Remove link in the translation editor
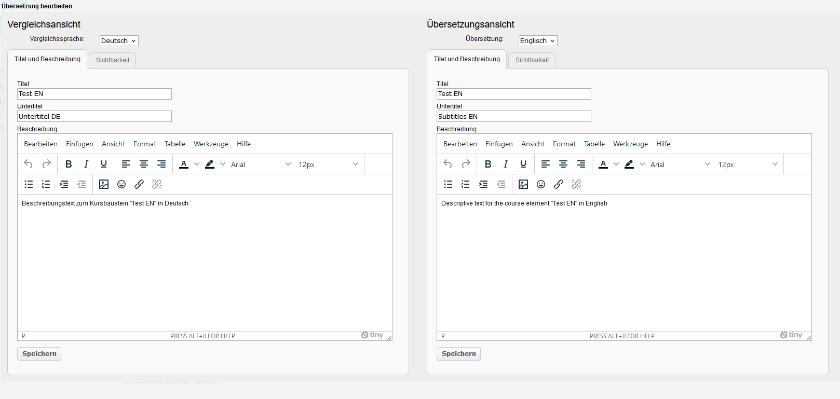Viewport: 840px width, 399px height. (x=576, y=184)
